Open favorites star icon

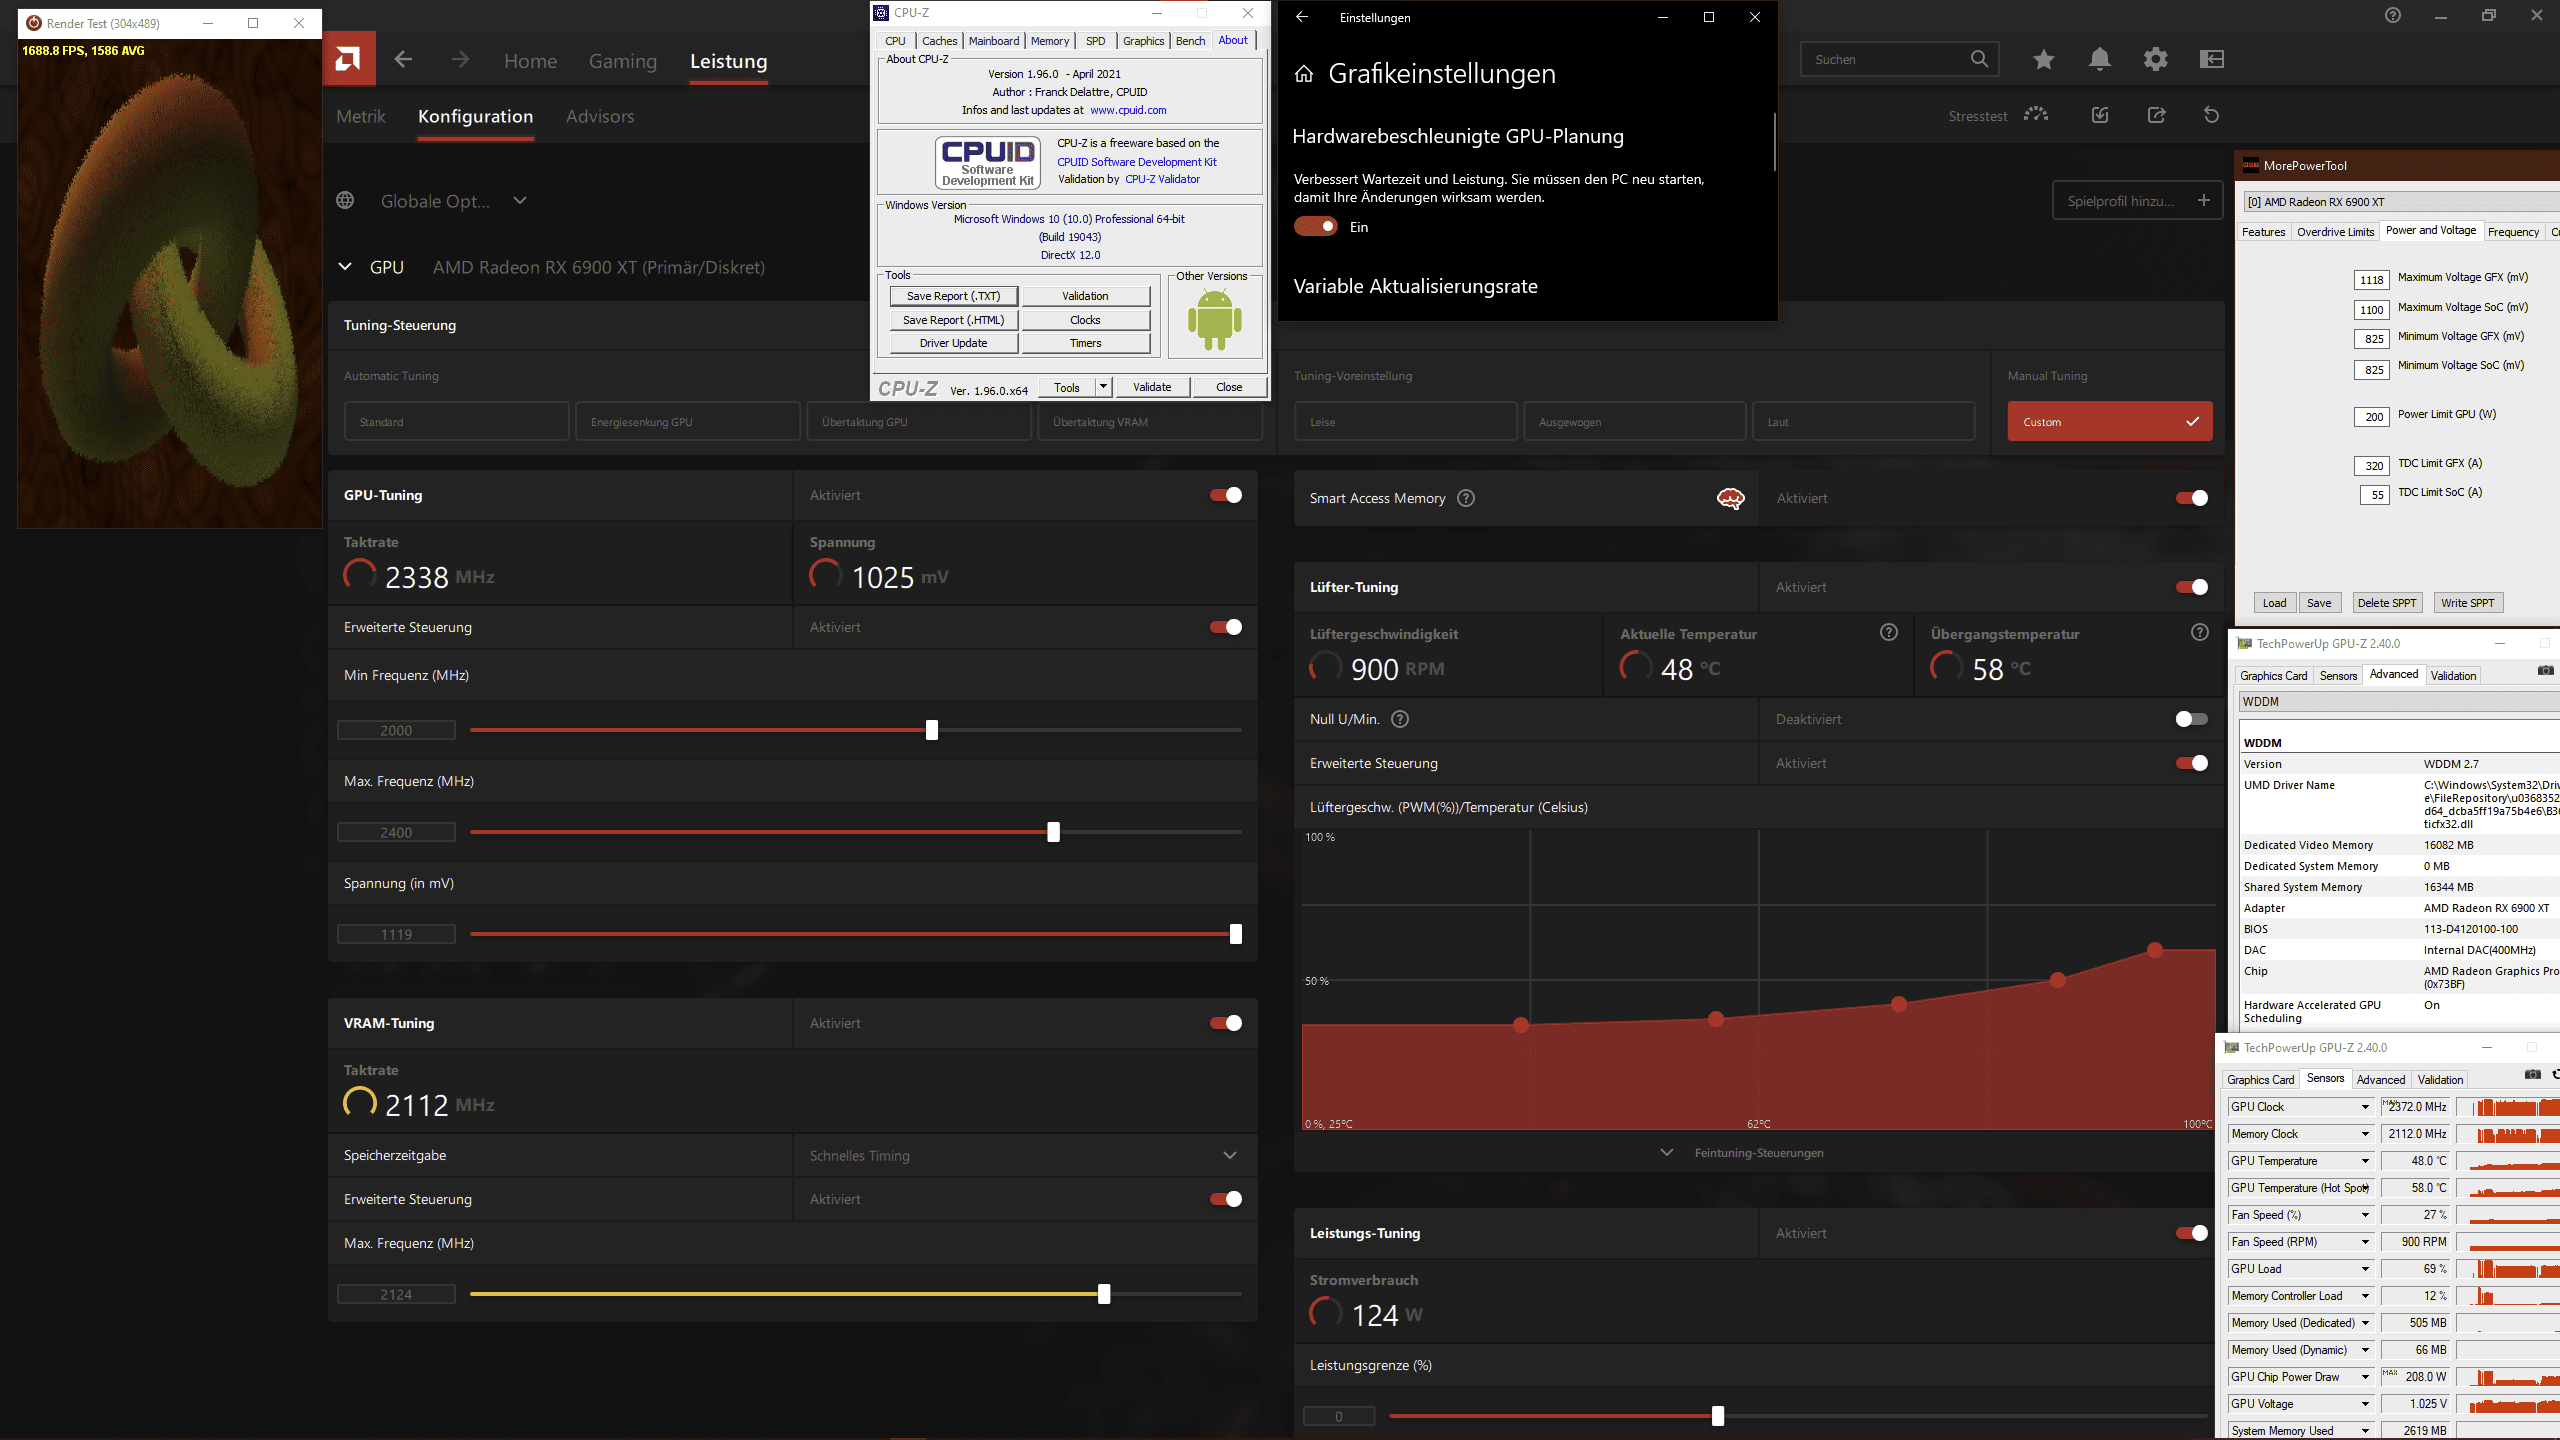coord(2043,60)
